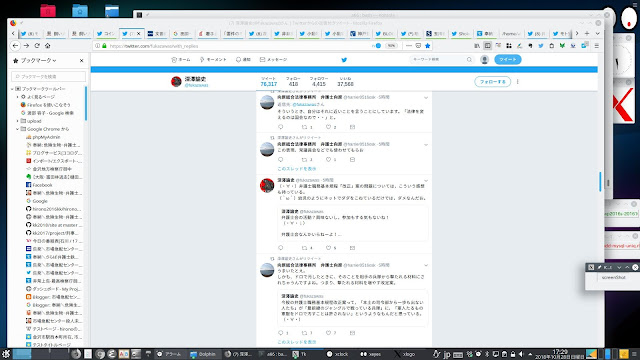Click the Twitter bird logo in the header

point(344,60)
